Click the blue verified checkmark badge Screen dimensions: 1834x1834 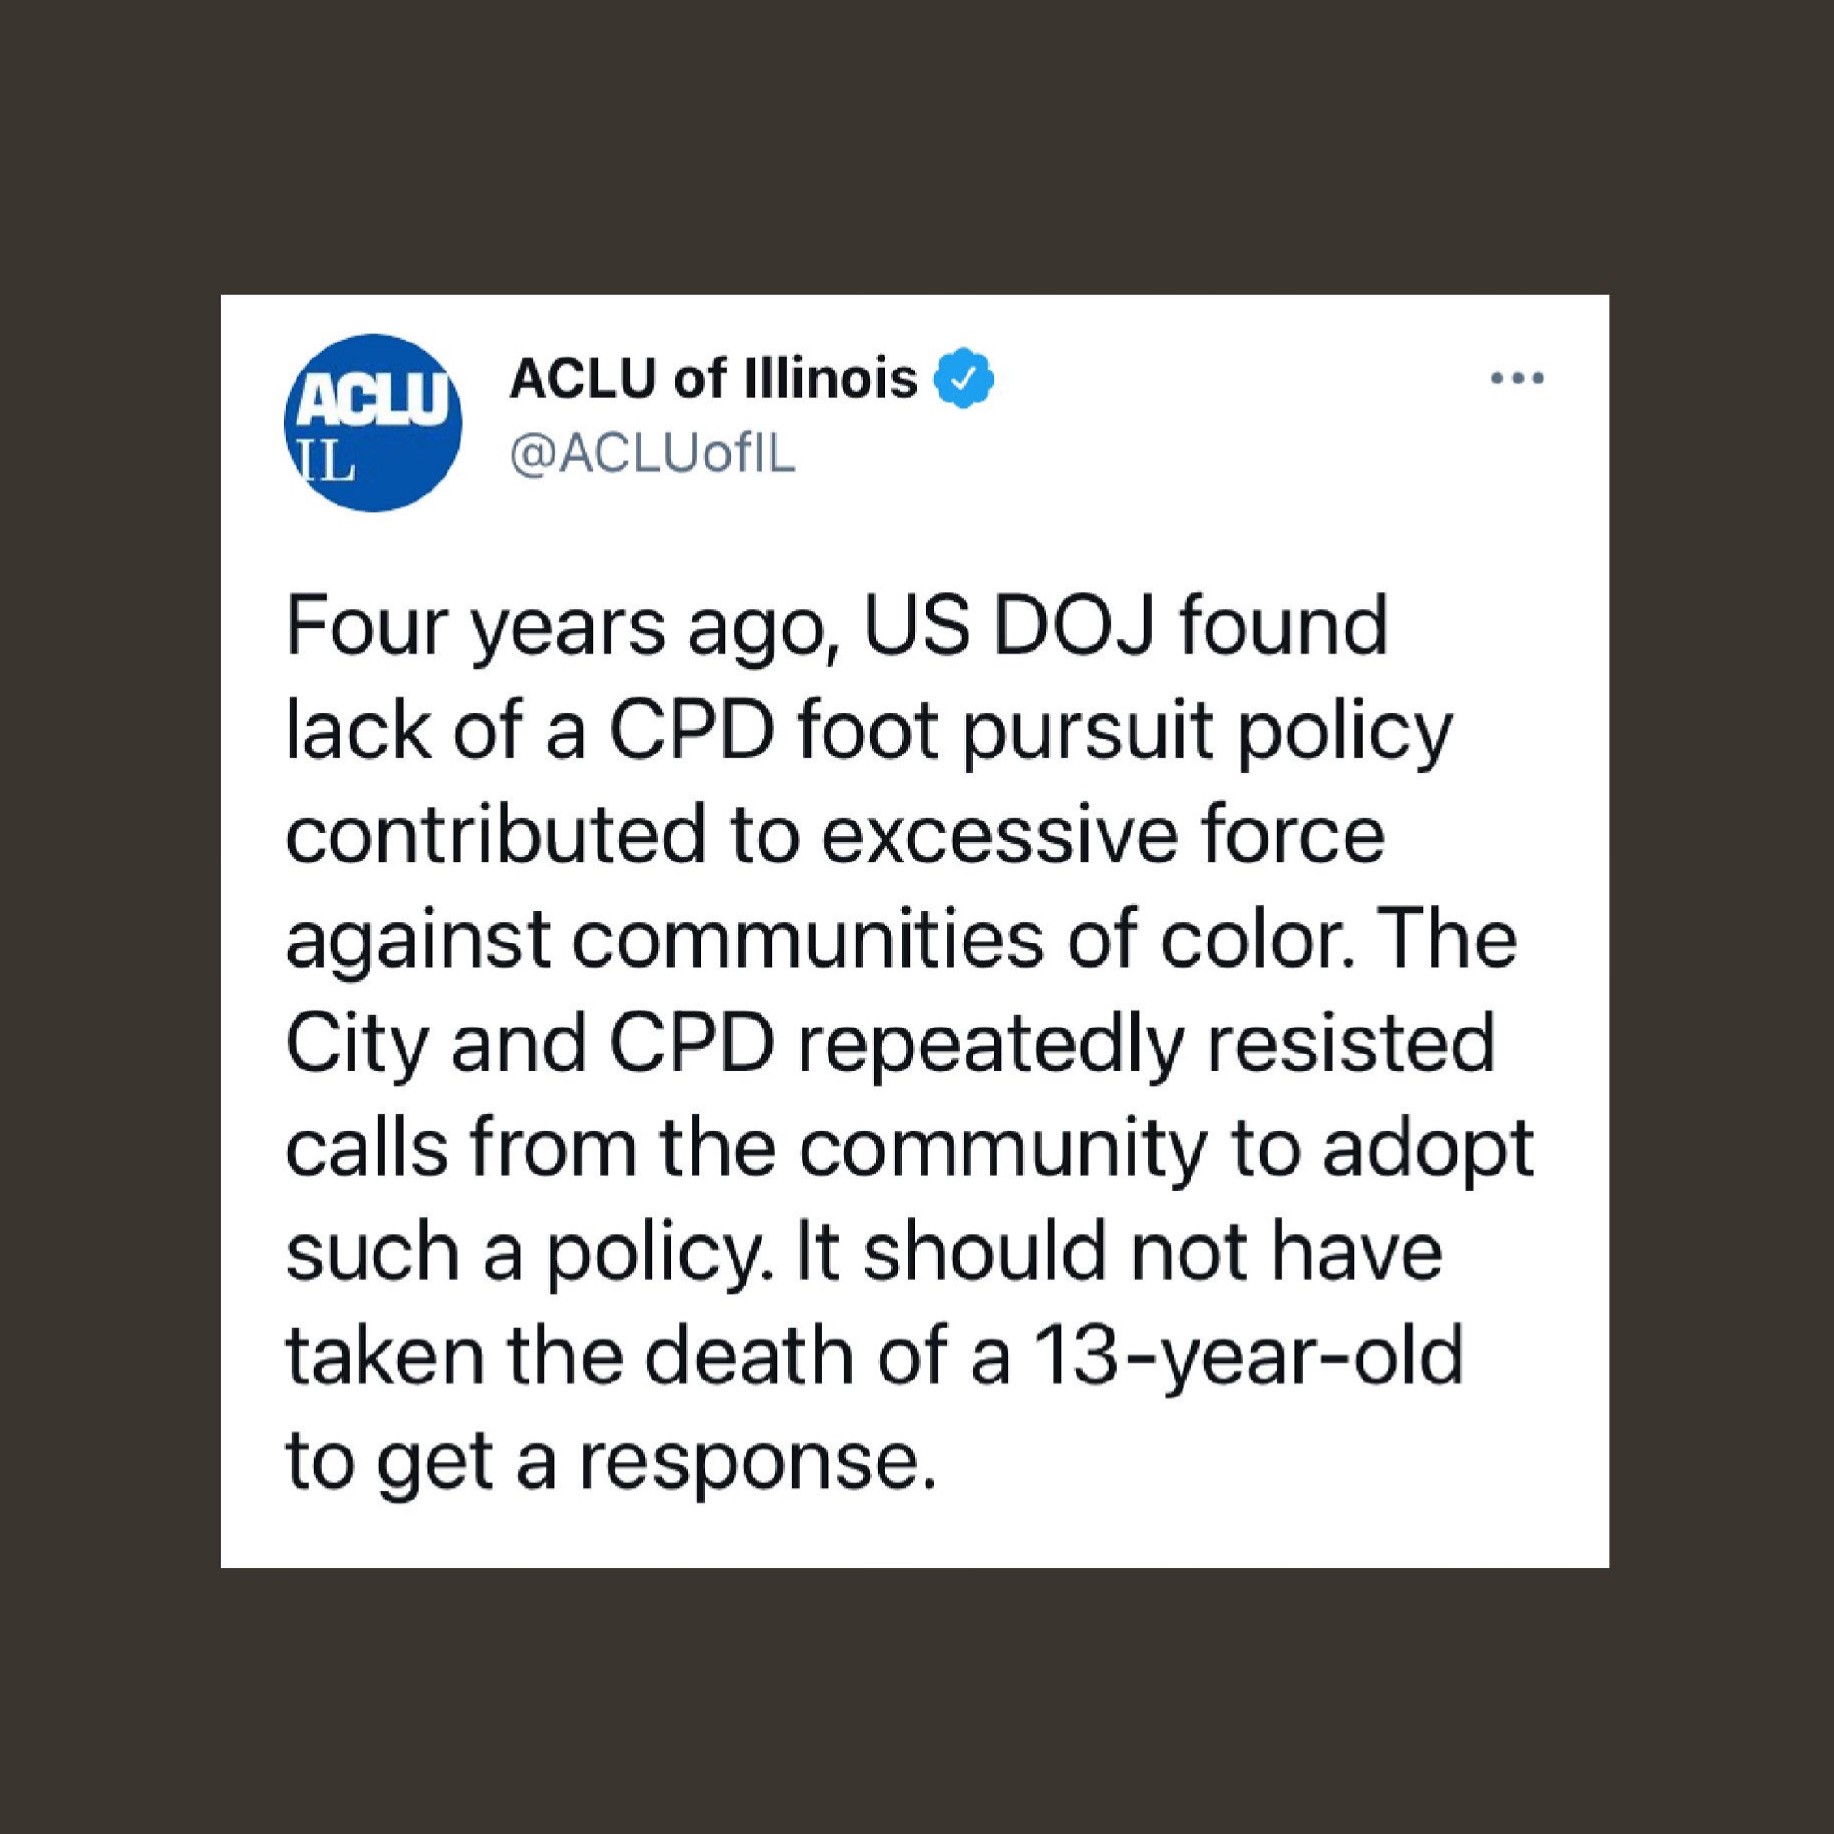click(963, 378)
